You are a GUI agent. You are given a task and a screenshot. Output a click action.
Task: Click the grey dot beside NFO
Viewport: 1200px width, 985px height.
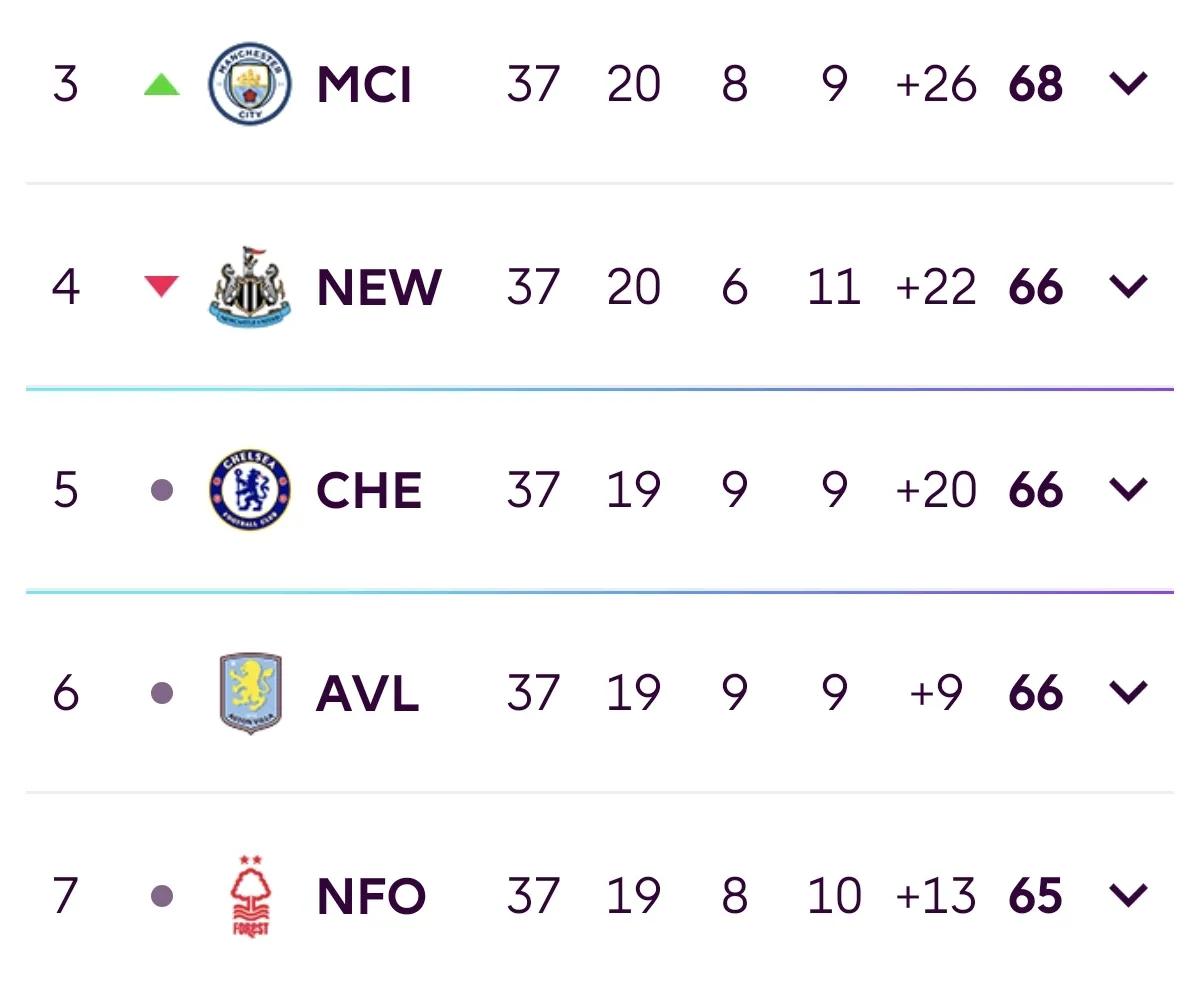point(162,896)
